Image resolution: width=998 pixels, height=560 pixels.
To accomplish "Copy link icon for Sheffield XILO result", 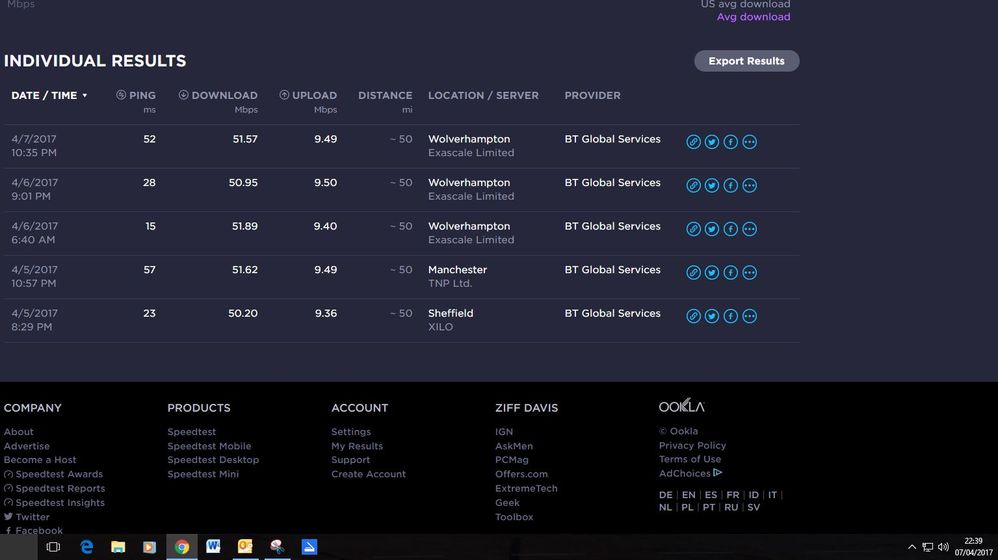I will click(693, 316).
